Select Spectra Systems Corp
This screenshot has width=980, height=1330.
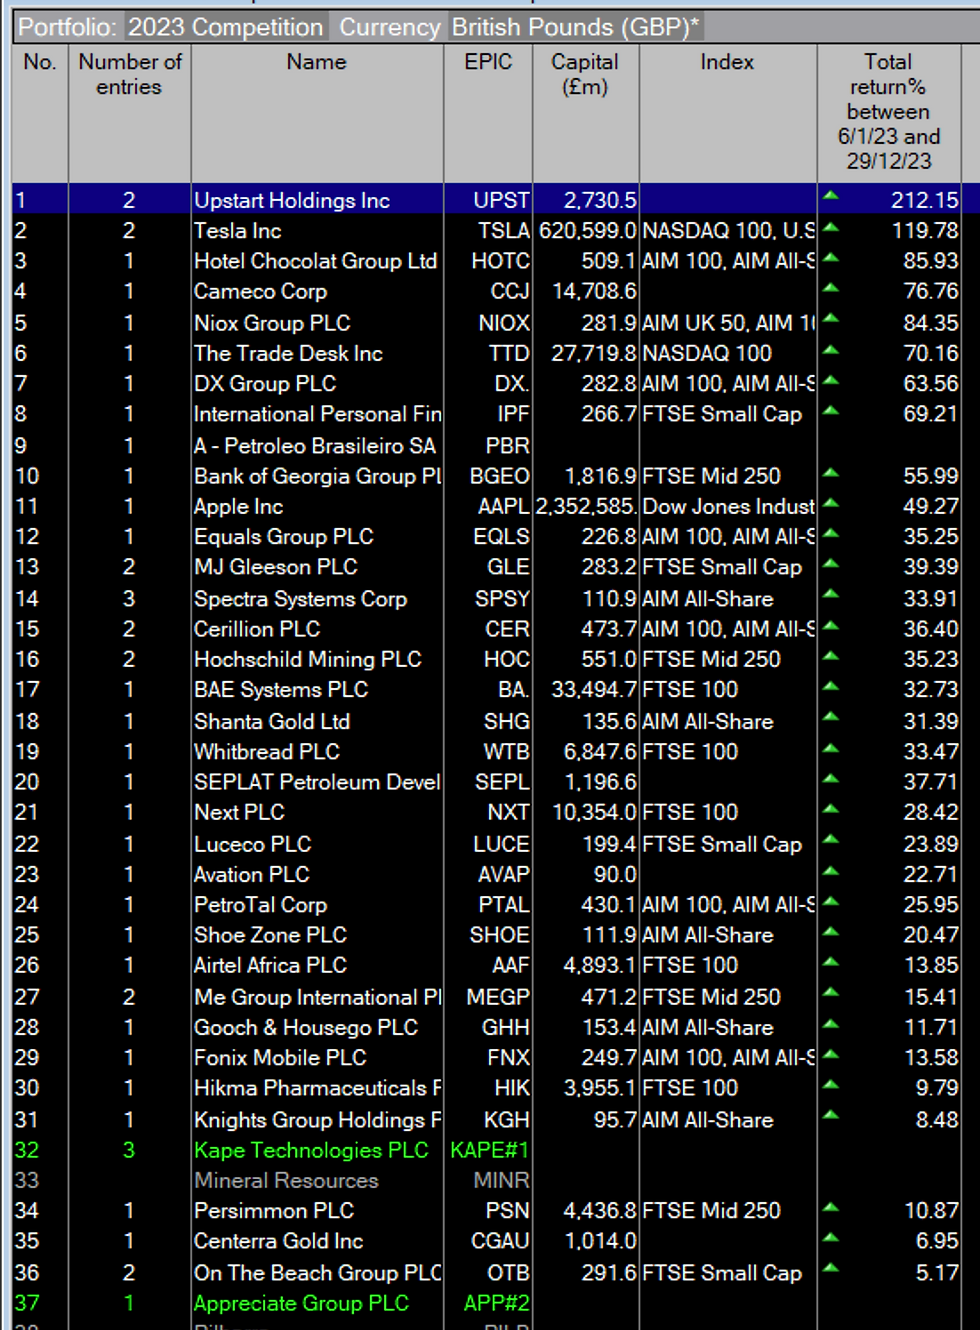click(300, 598)
